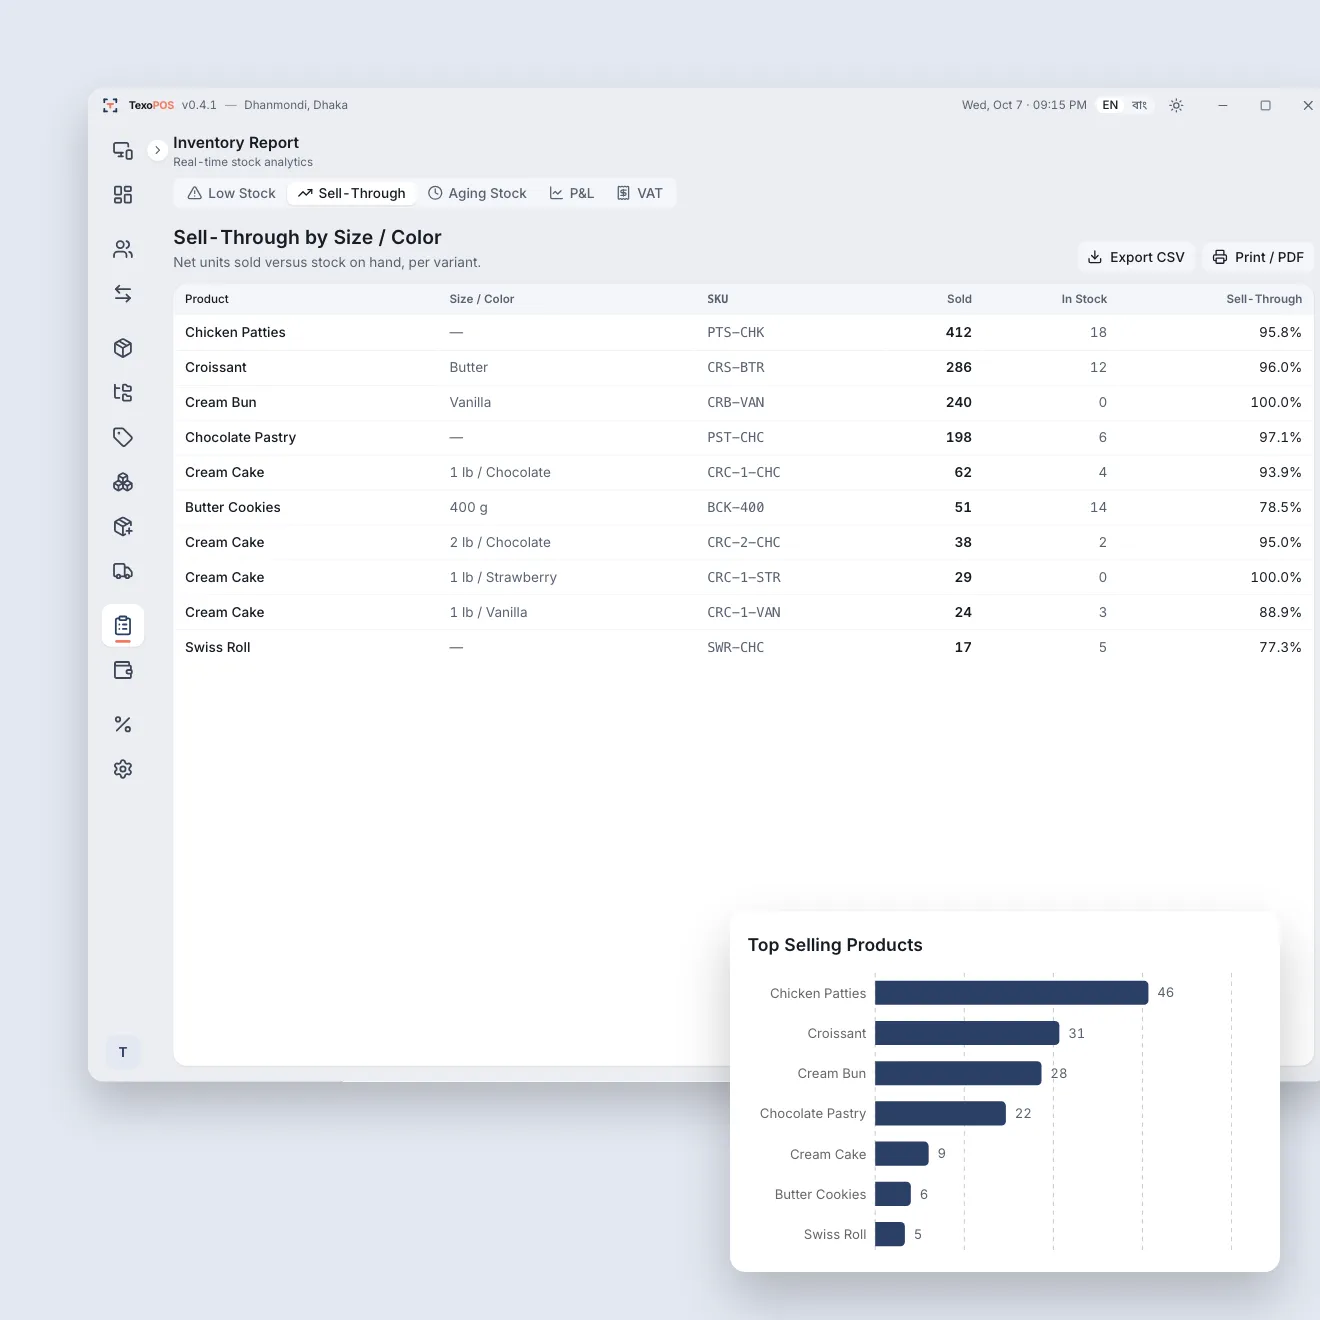Viewport: 1320px width, 1320px height.
Task: Click the 1 lb / Strawberry variant cell
Action: click(503, 577)
